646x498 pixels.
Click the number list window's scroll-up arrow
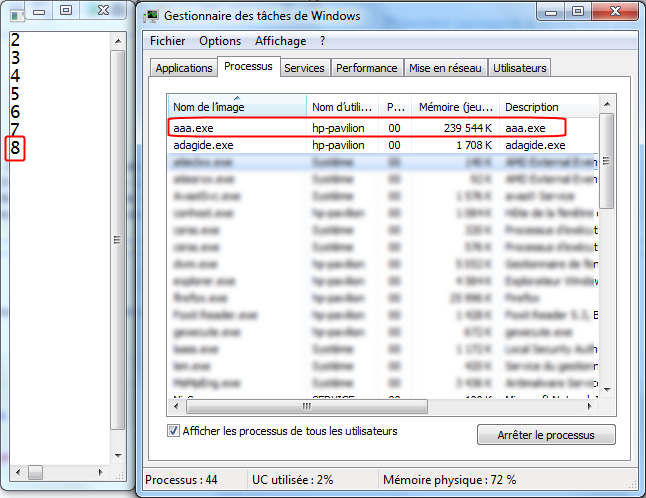click(x=119, y=40)
